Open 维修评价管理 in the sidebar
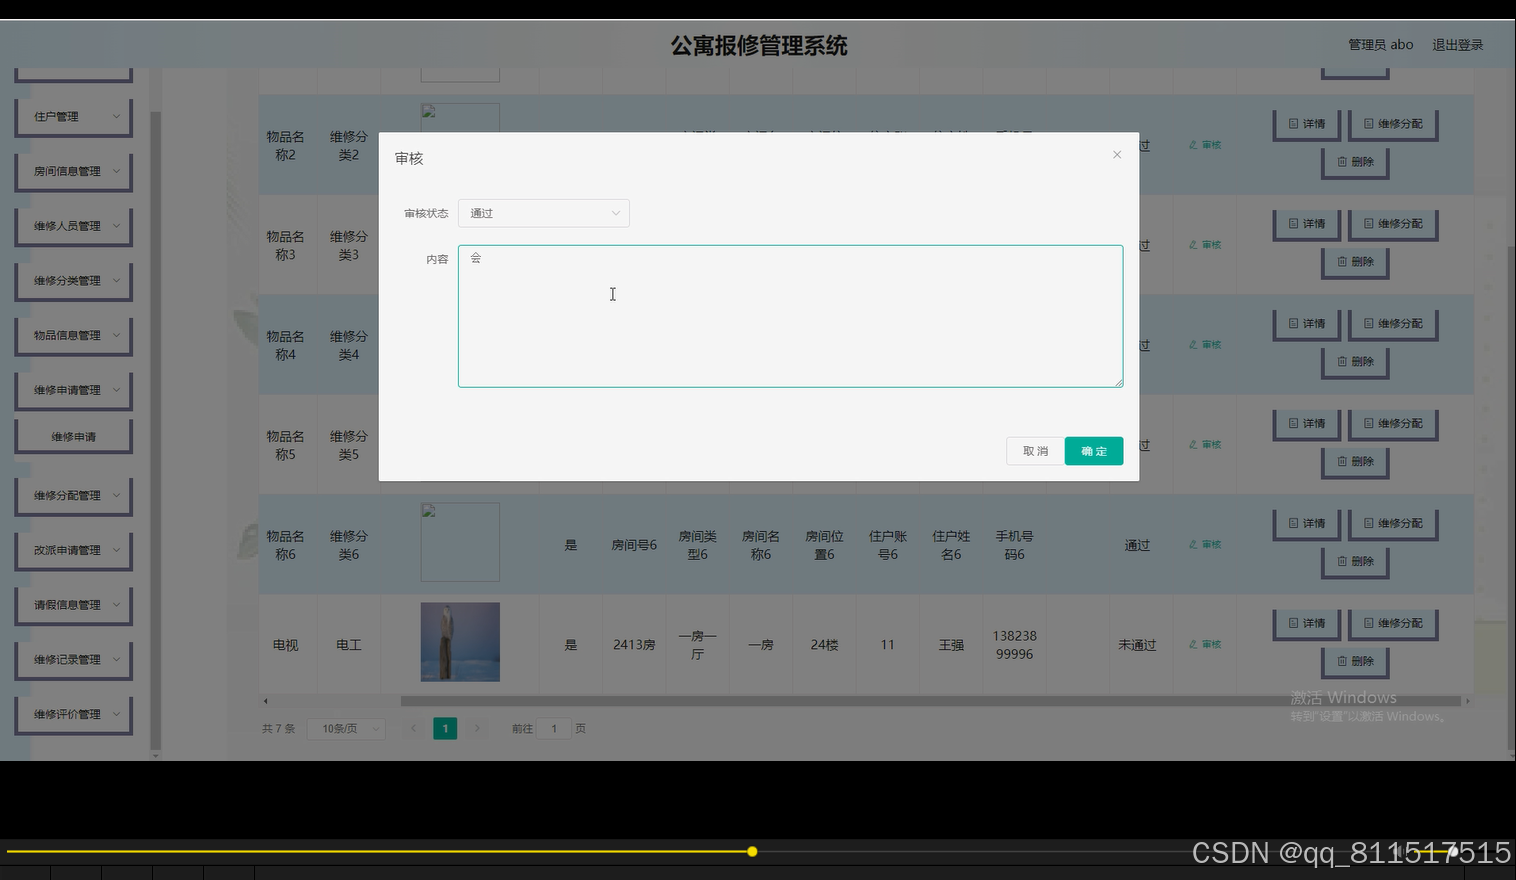 click(73, 713)
